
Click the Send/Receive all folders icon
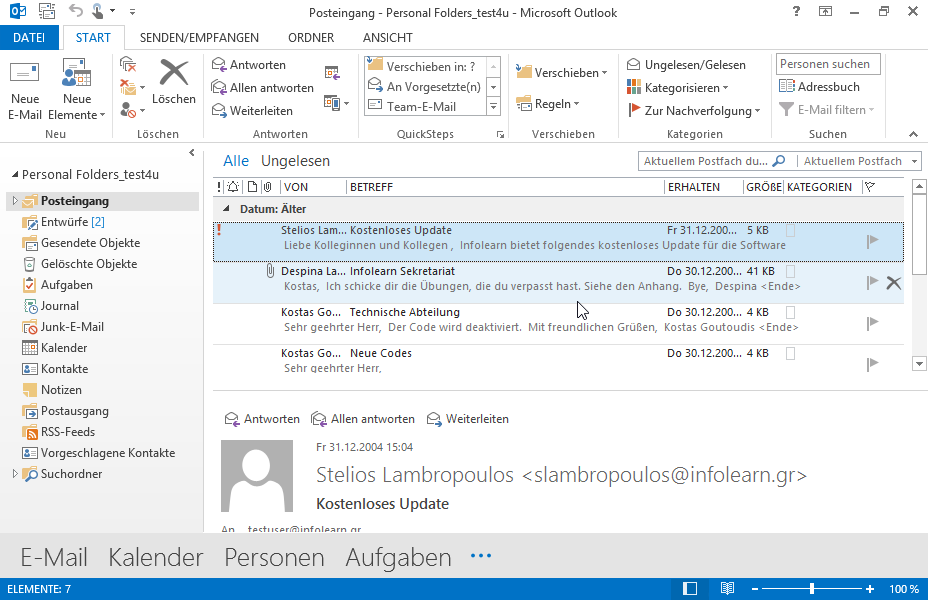point(46,11)
